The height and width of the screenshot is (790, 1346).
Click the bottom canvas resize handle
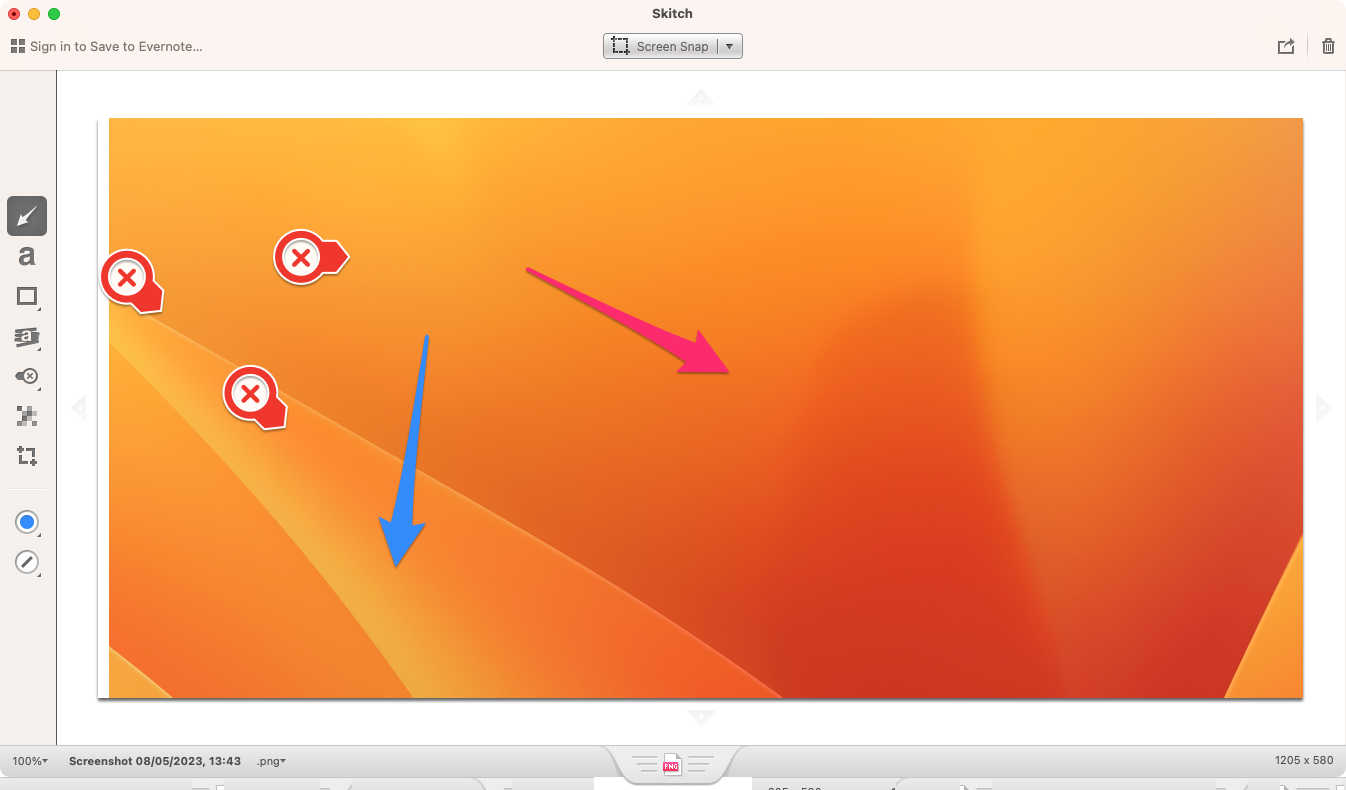pos(701,716)
